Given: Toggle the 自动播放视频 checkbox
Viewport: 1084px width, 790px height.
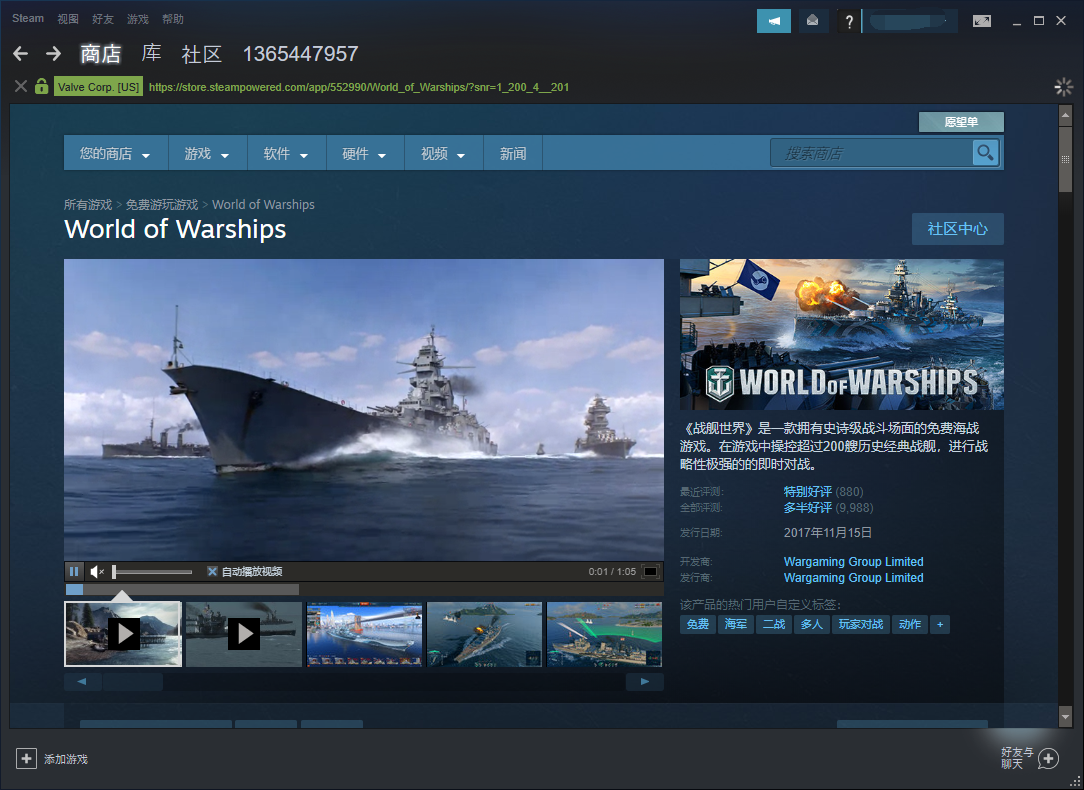Looking at the screenshot, I should point(212,571).
